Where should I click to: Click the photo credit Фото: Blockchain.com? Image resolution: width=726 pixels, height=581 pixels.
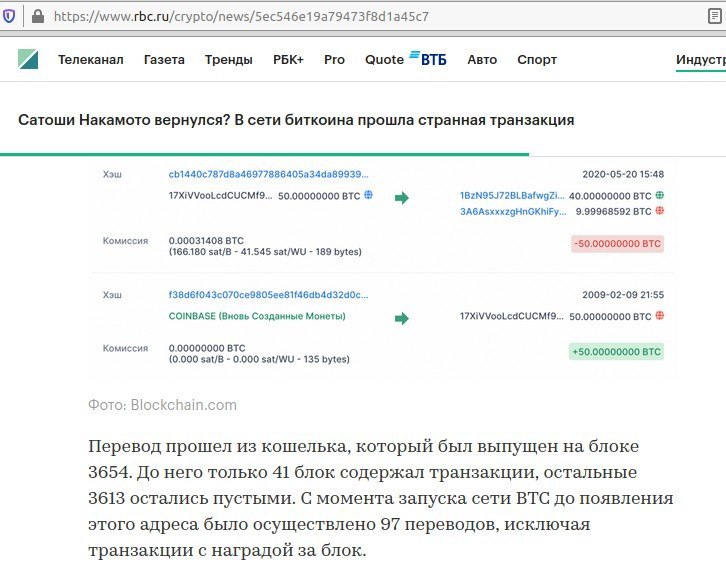pyautogui.click(x=163, y=405)
